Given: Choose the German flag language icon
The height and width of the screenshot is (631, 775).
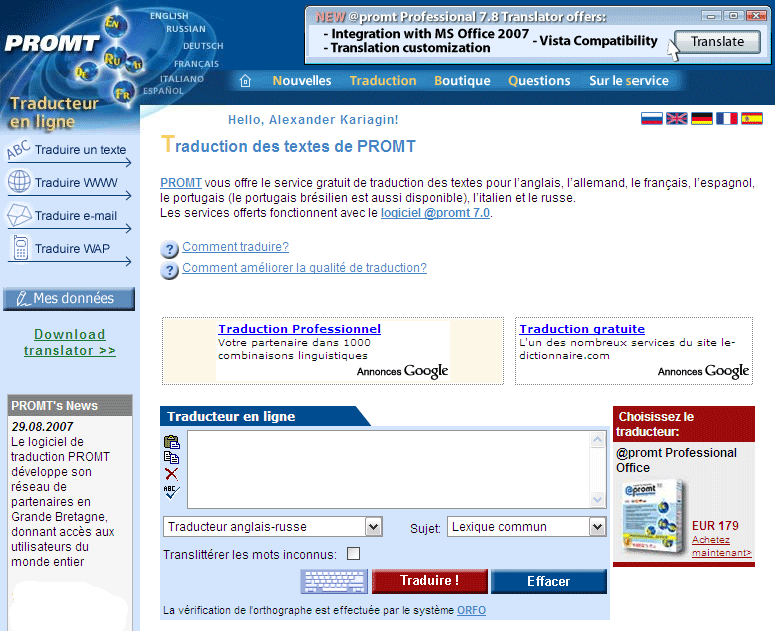Looking at the screenshot, I should tap(702, 119).
